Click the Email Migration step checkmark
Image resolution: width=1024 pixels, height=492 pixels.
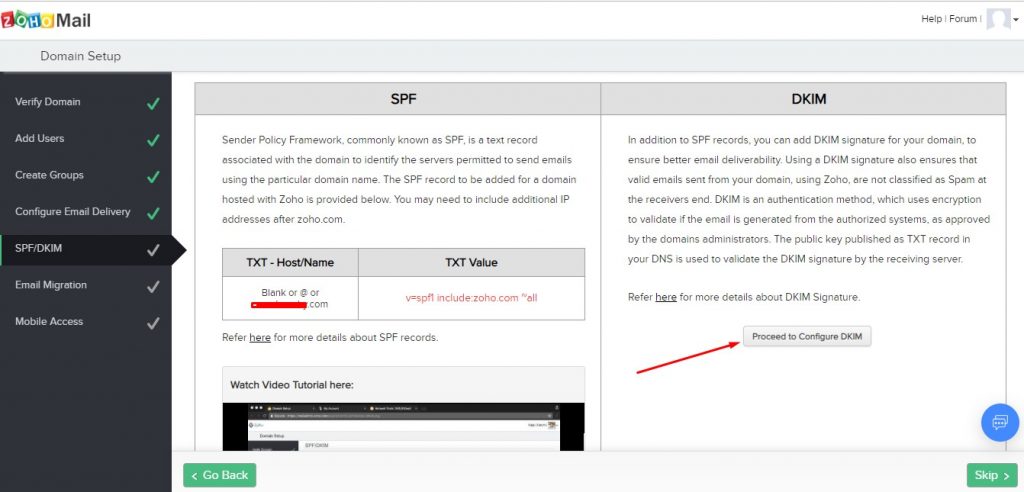153,286
